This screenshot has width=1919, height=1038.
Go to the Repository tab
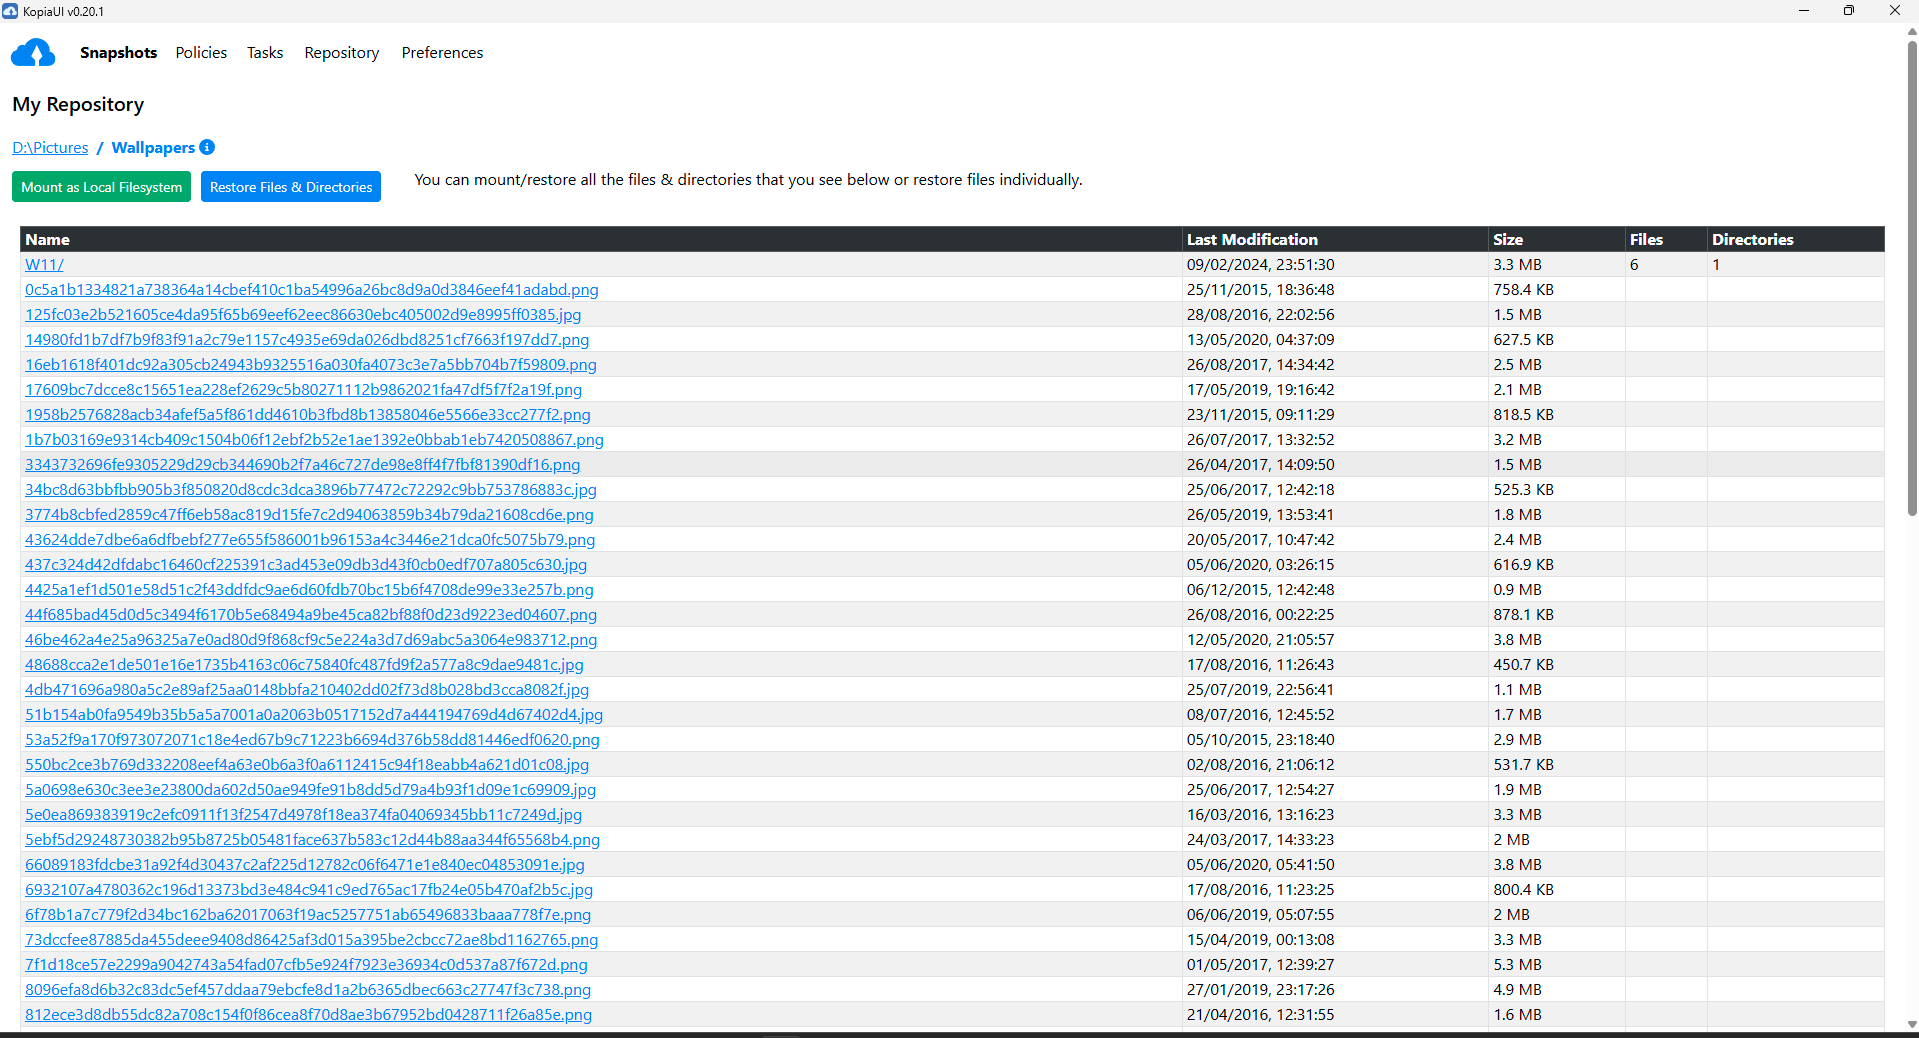[x=342, y=53]
